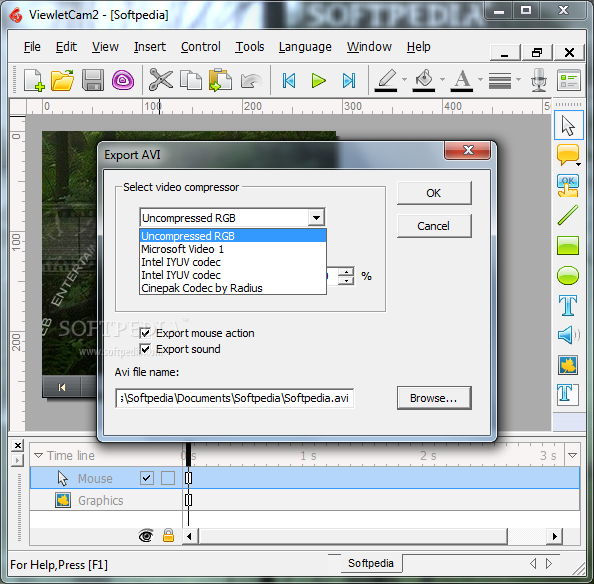The width and height of the screenshot is (594, 584).
Task: Choose the first Intel IYUV codec
Action: [x=233, y=262]
